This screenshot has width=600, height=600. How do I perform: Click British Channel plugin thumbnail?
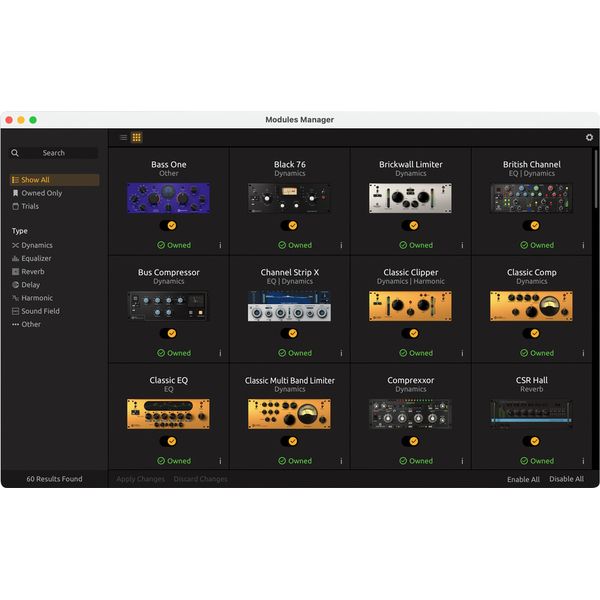click(532, 198)
